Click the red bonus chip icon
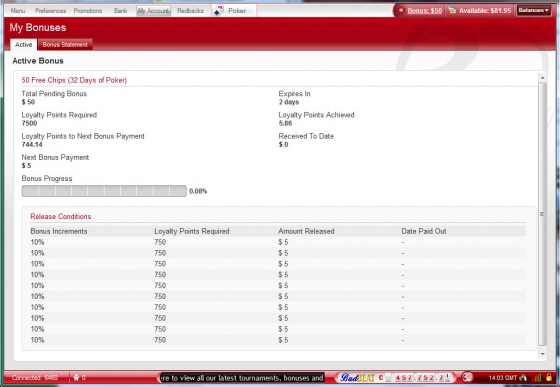 tap(401, 10)
